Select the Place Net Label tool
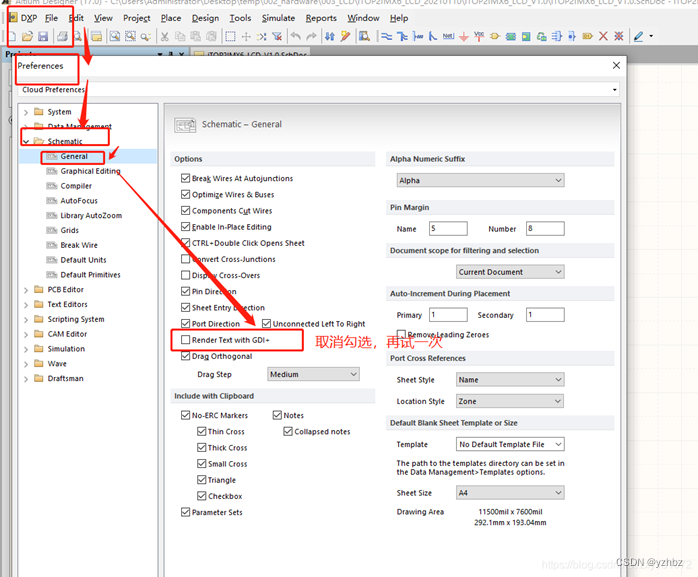Viewport: 698px width, 577px height. pos(448,36)
